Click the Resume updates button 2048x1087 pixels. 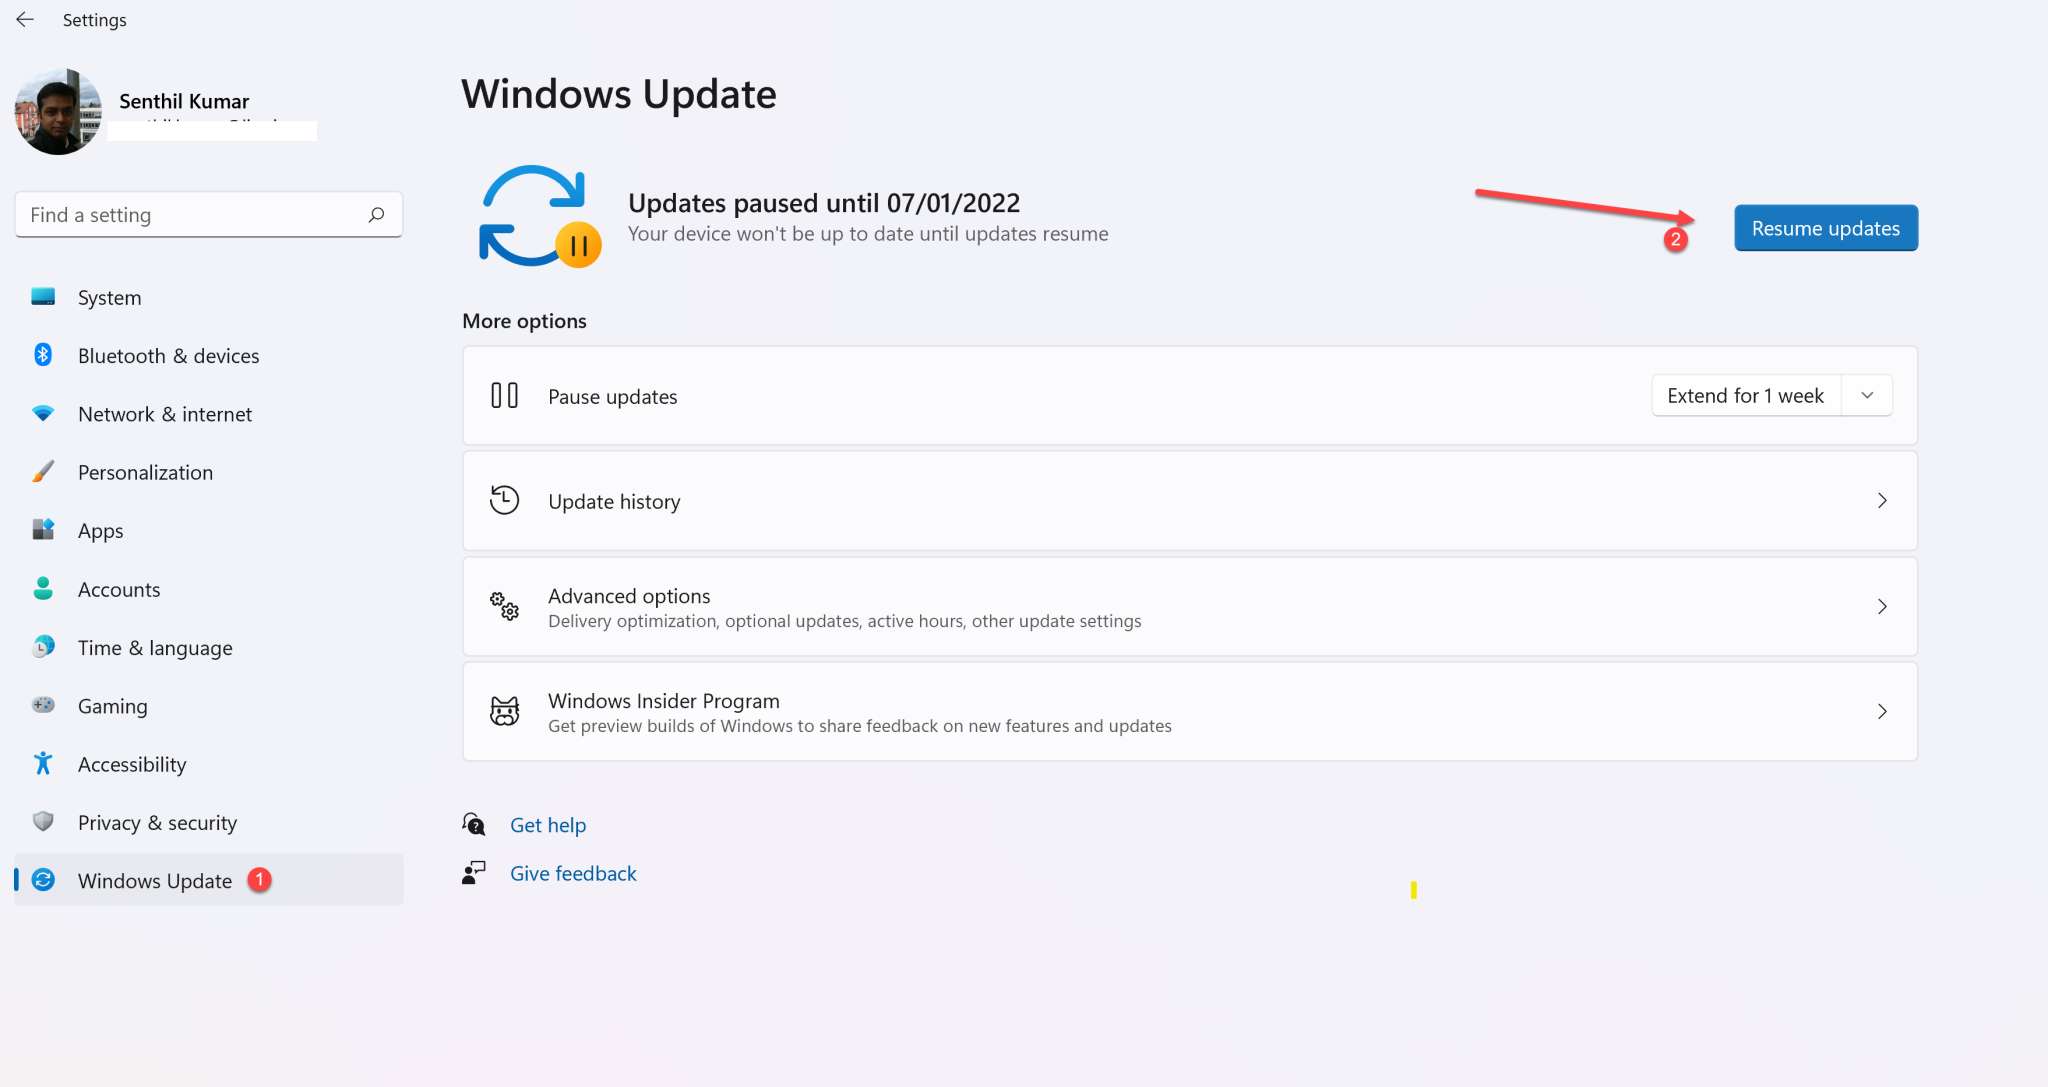(x=1824, y=227)
